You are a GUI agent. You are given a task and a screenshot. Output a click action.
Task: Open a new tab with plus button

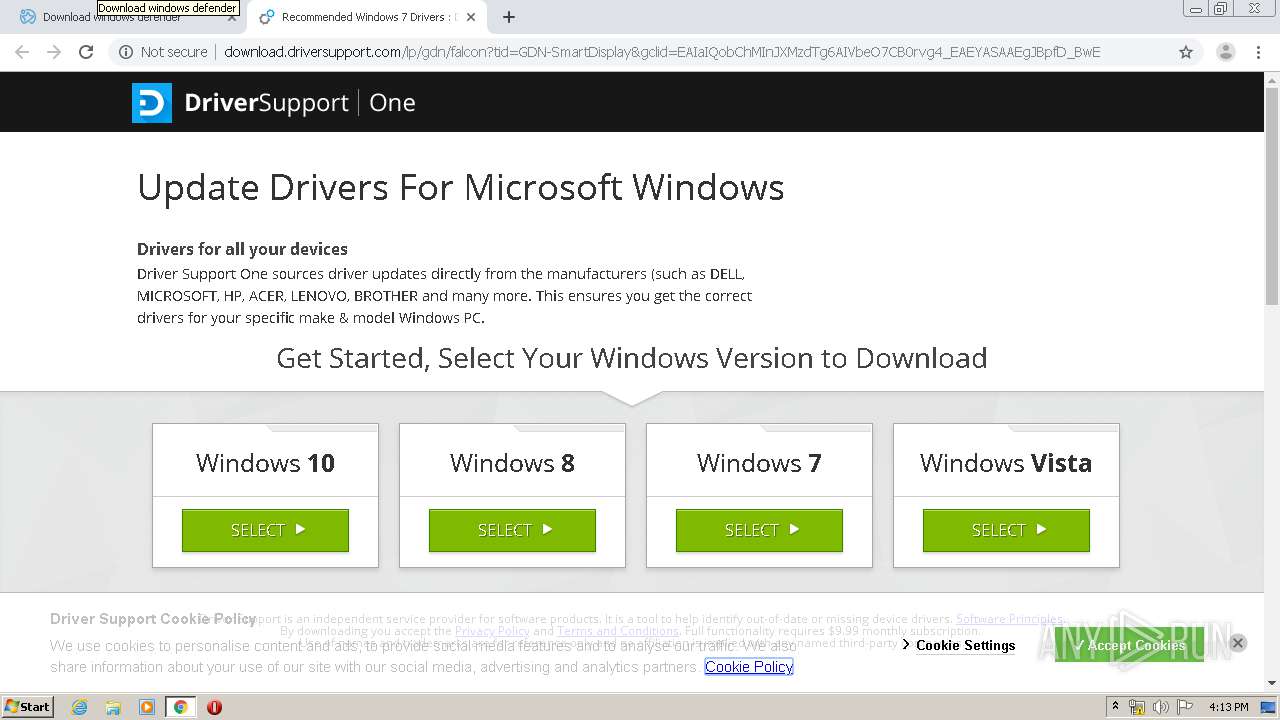[x=509, y=17]
